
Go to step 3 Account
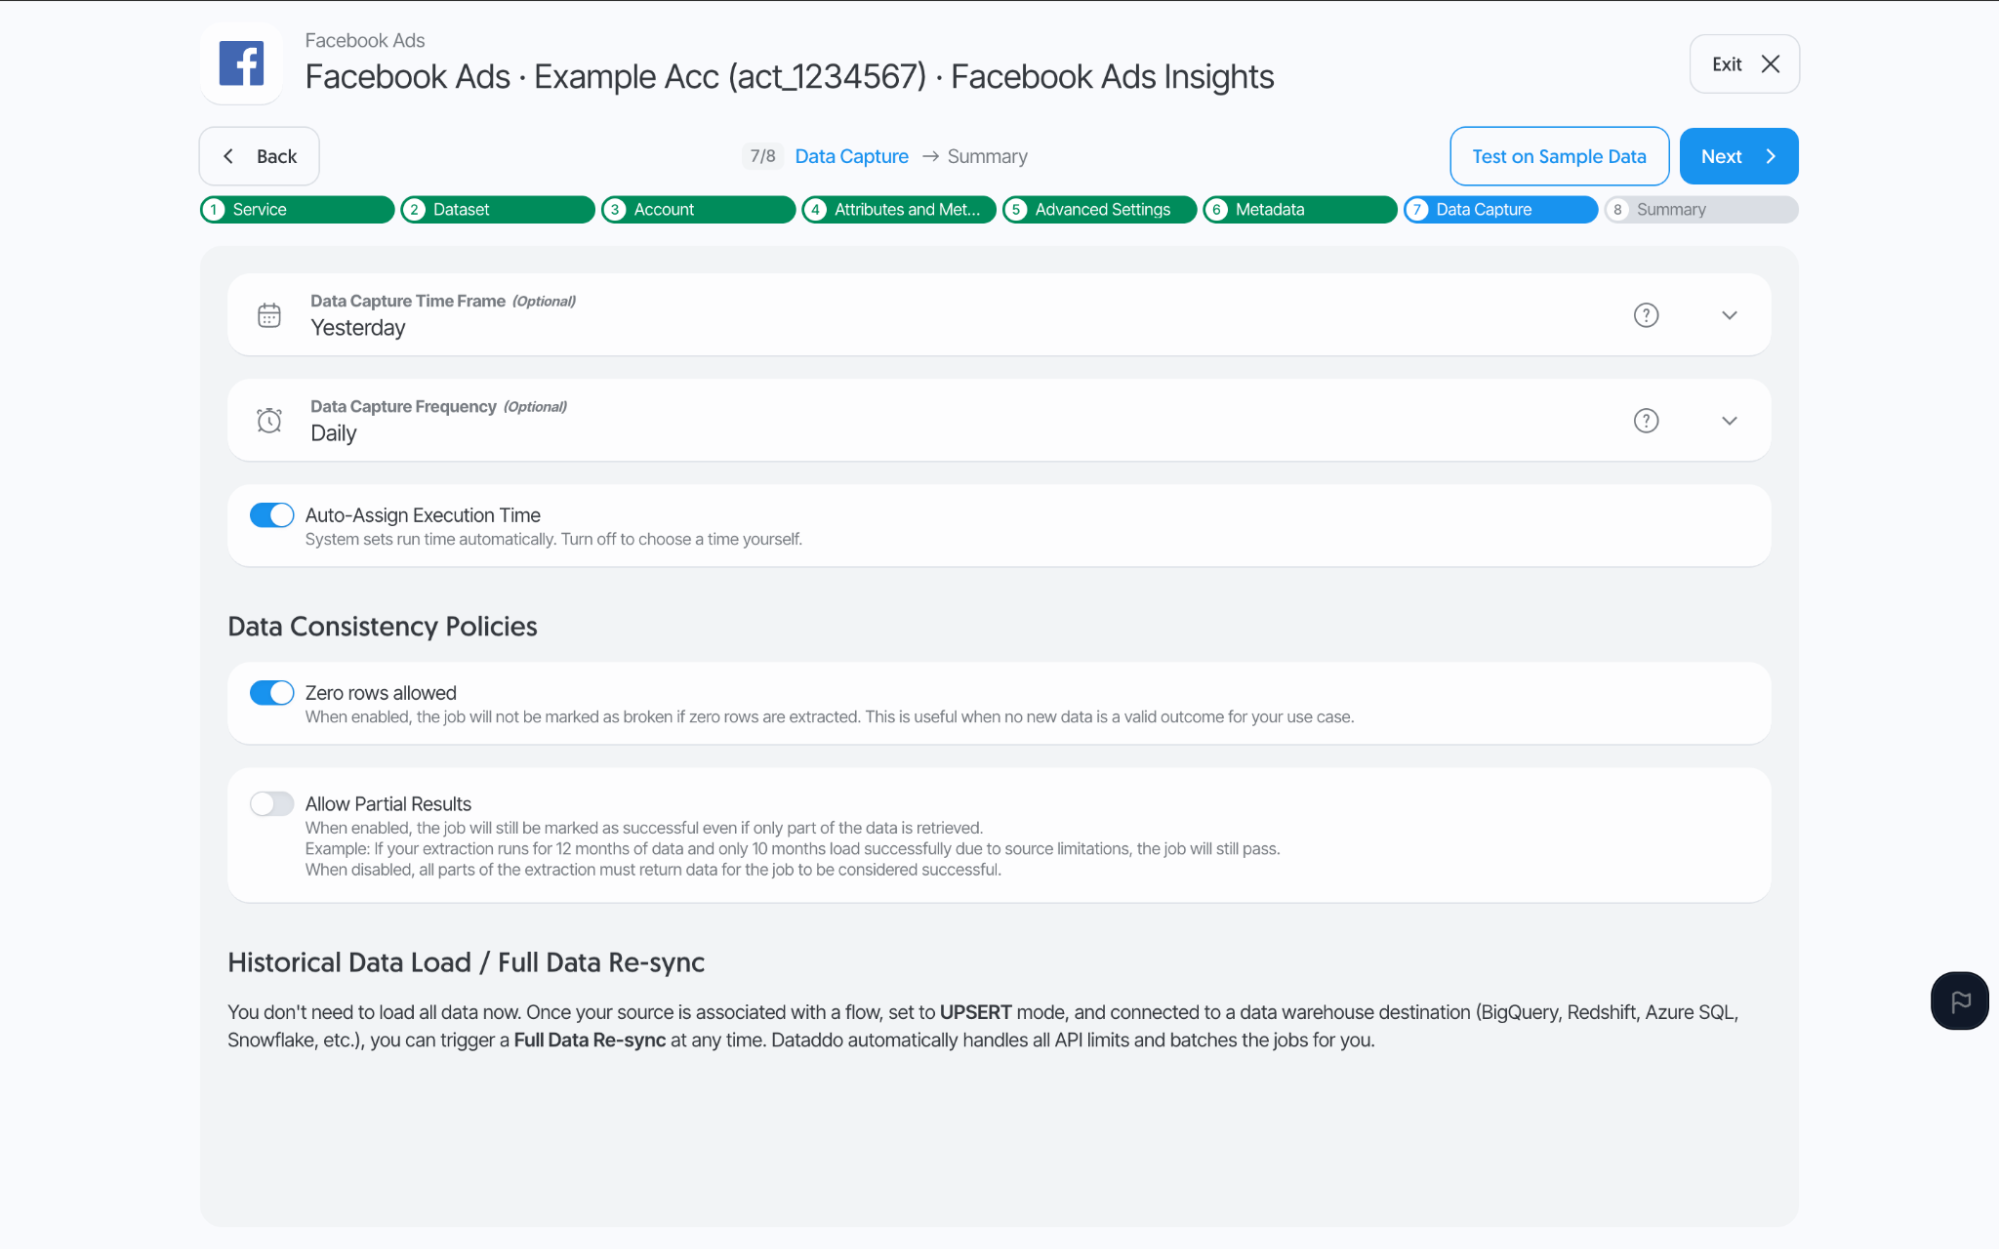click(x=698, y=209)
